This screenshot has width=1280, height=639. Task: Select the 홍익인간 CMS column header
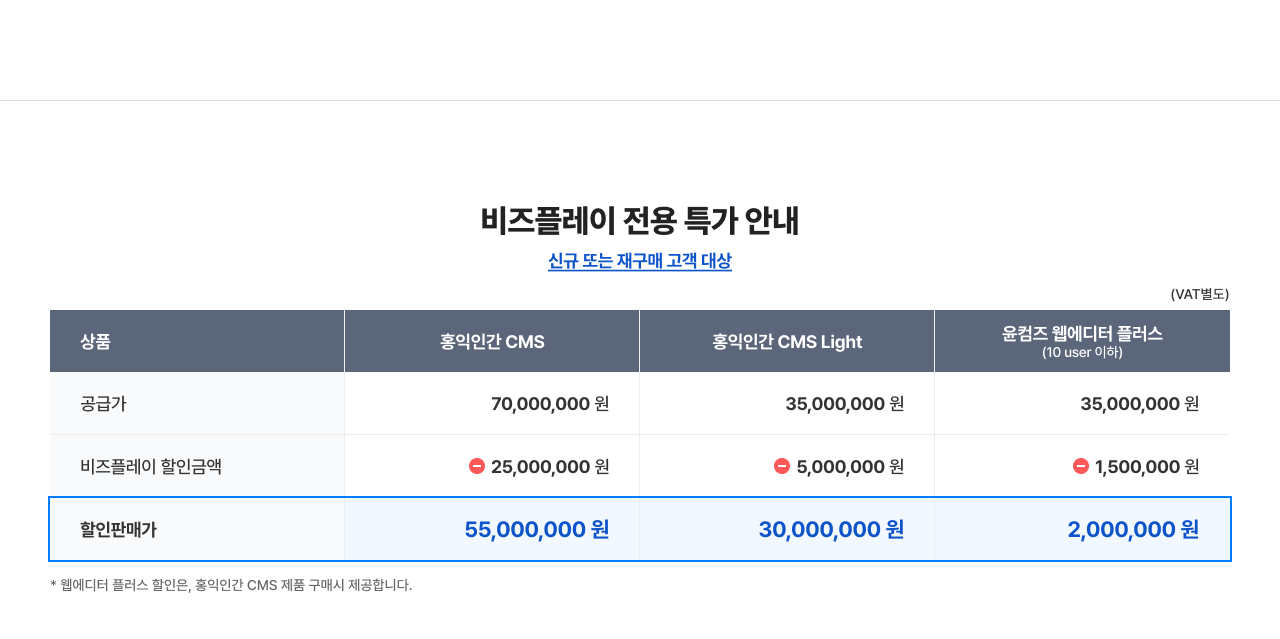click(x=492, y=341)
